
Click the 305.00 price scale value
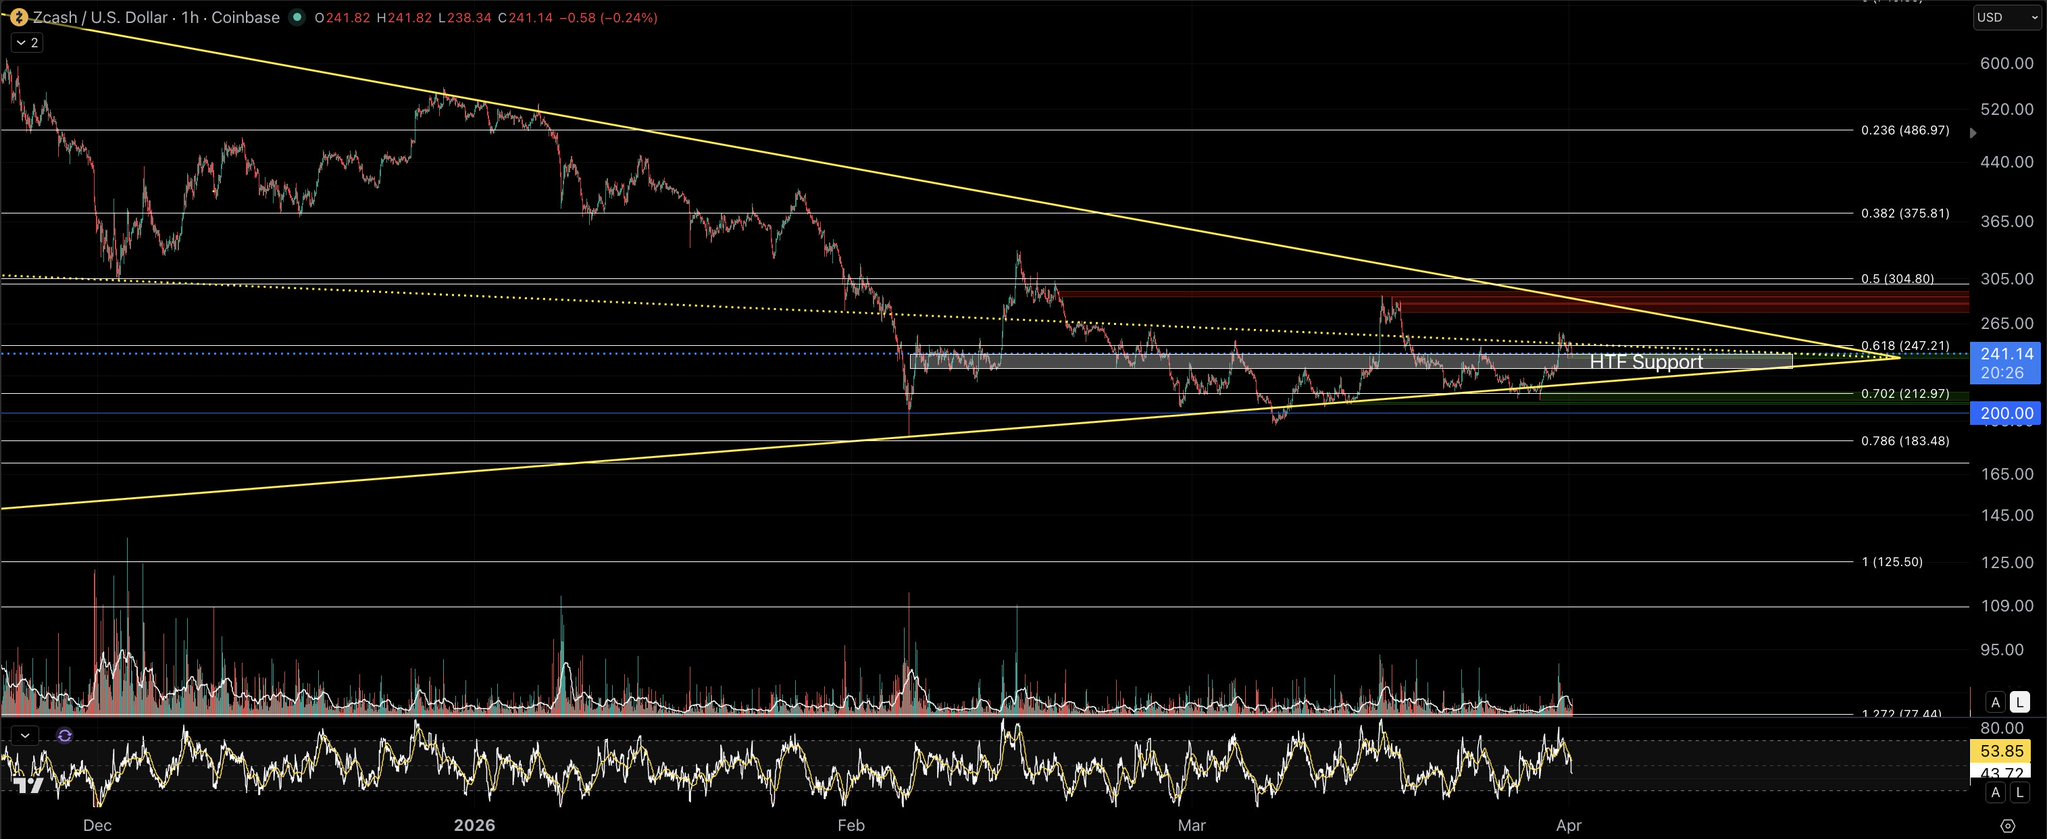click(x=2007, y=279)
